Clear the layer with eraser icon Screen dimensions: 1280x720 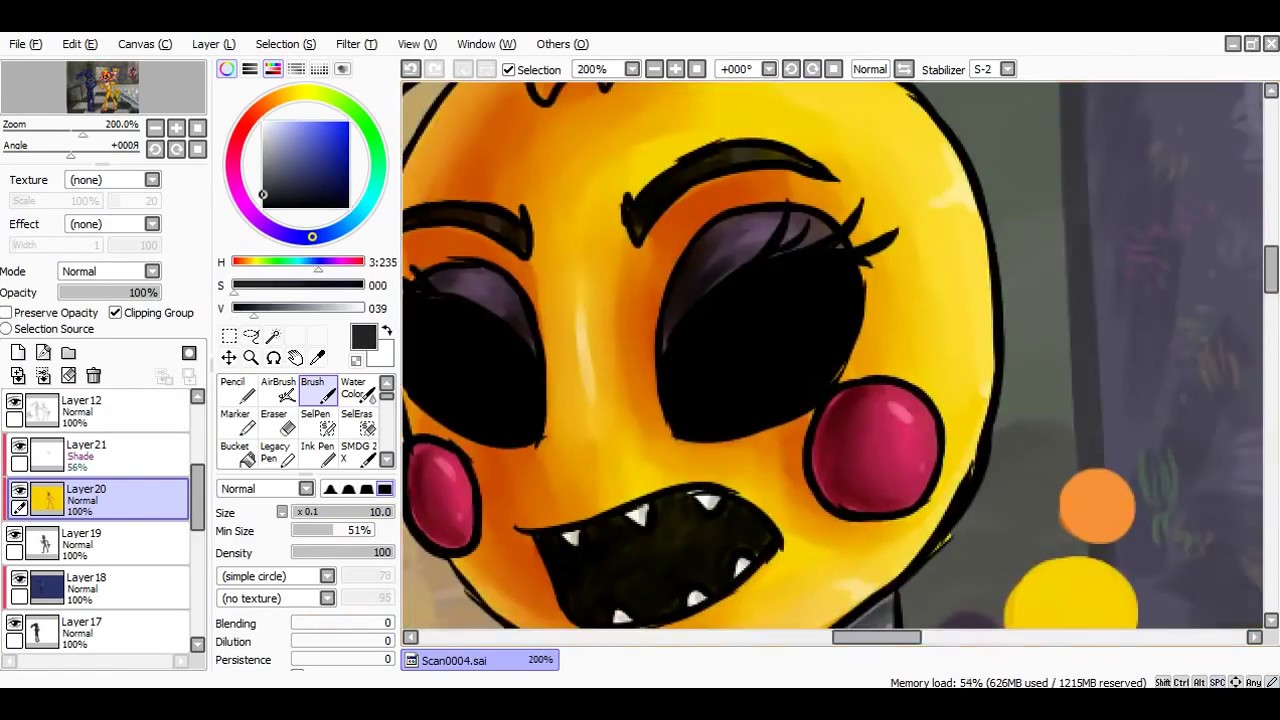point(68,375)
